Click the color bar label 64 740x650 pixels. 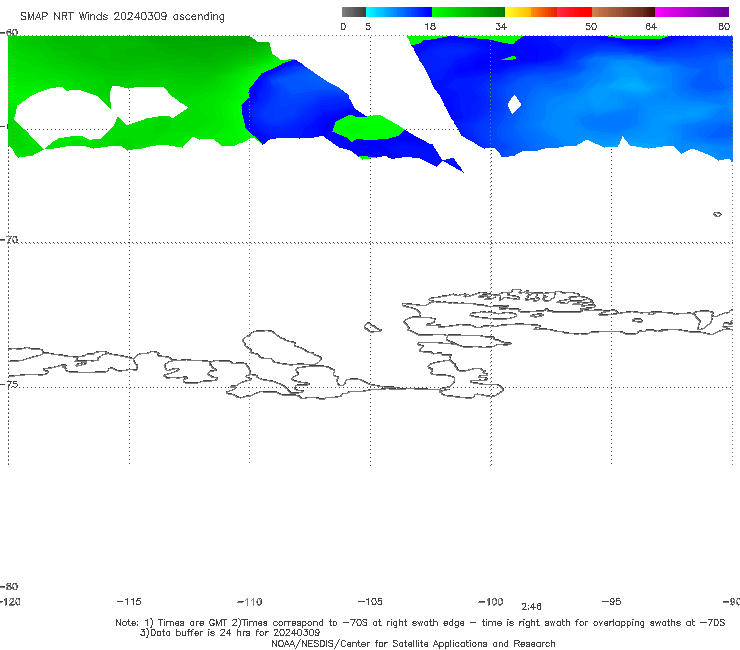pos(651,26)
